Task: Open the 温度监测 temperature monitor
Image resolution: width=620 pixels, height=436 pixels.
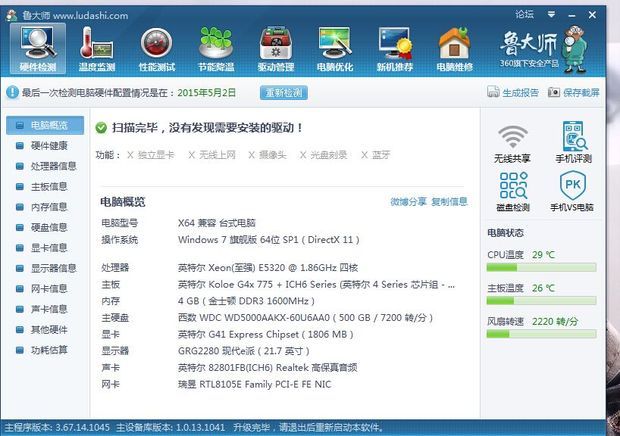Action: [97, 49]
